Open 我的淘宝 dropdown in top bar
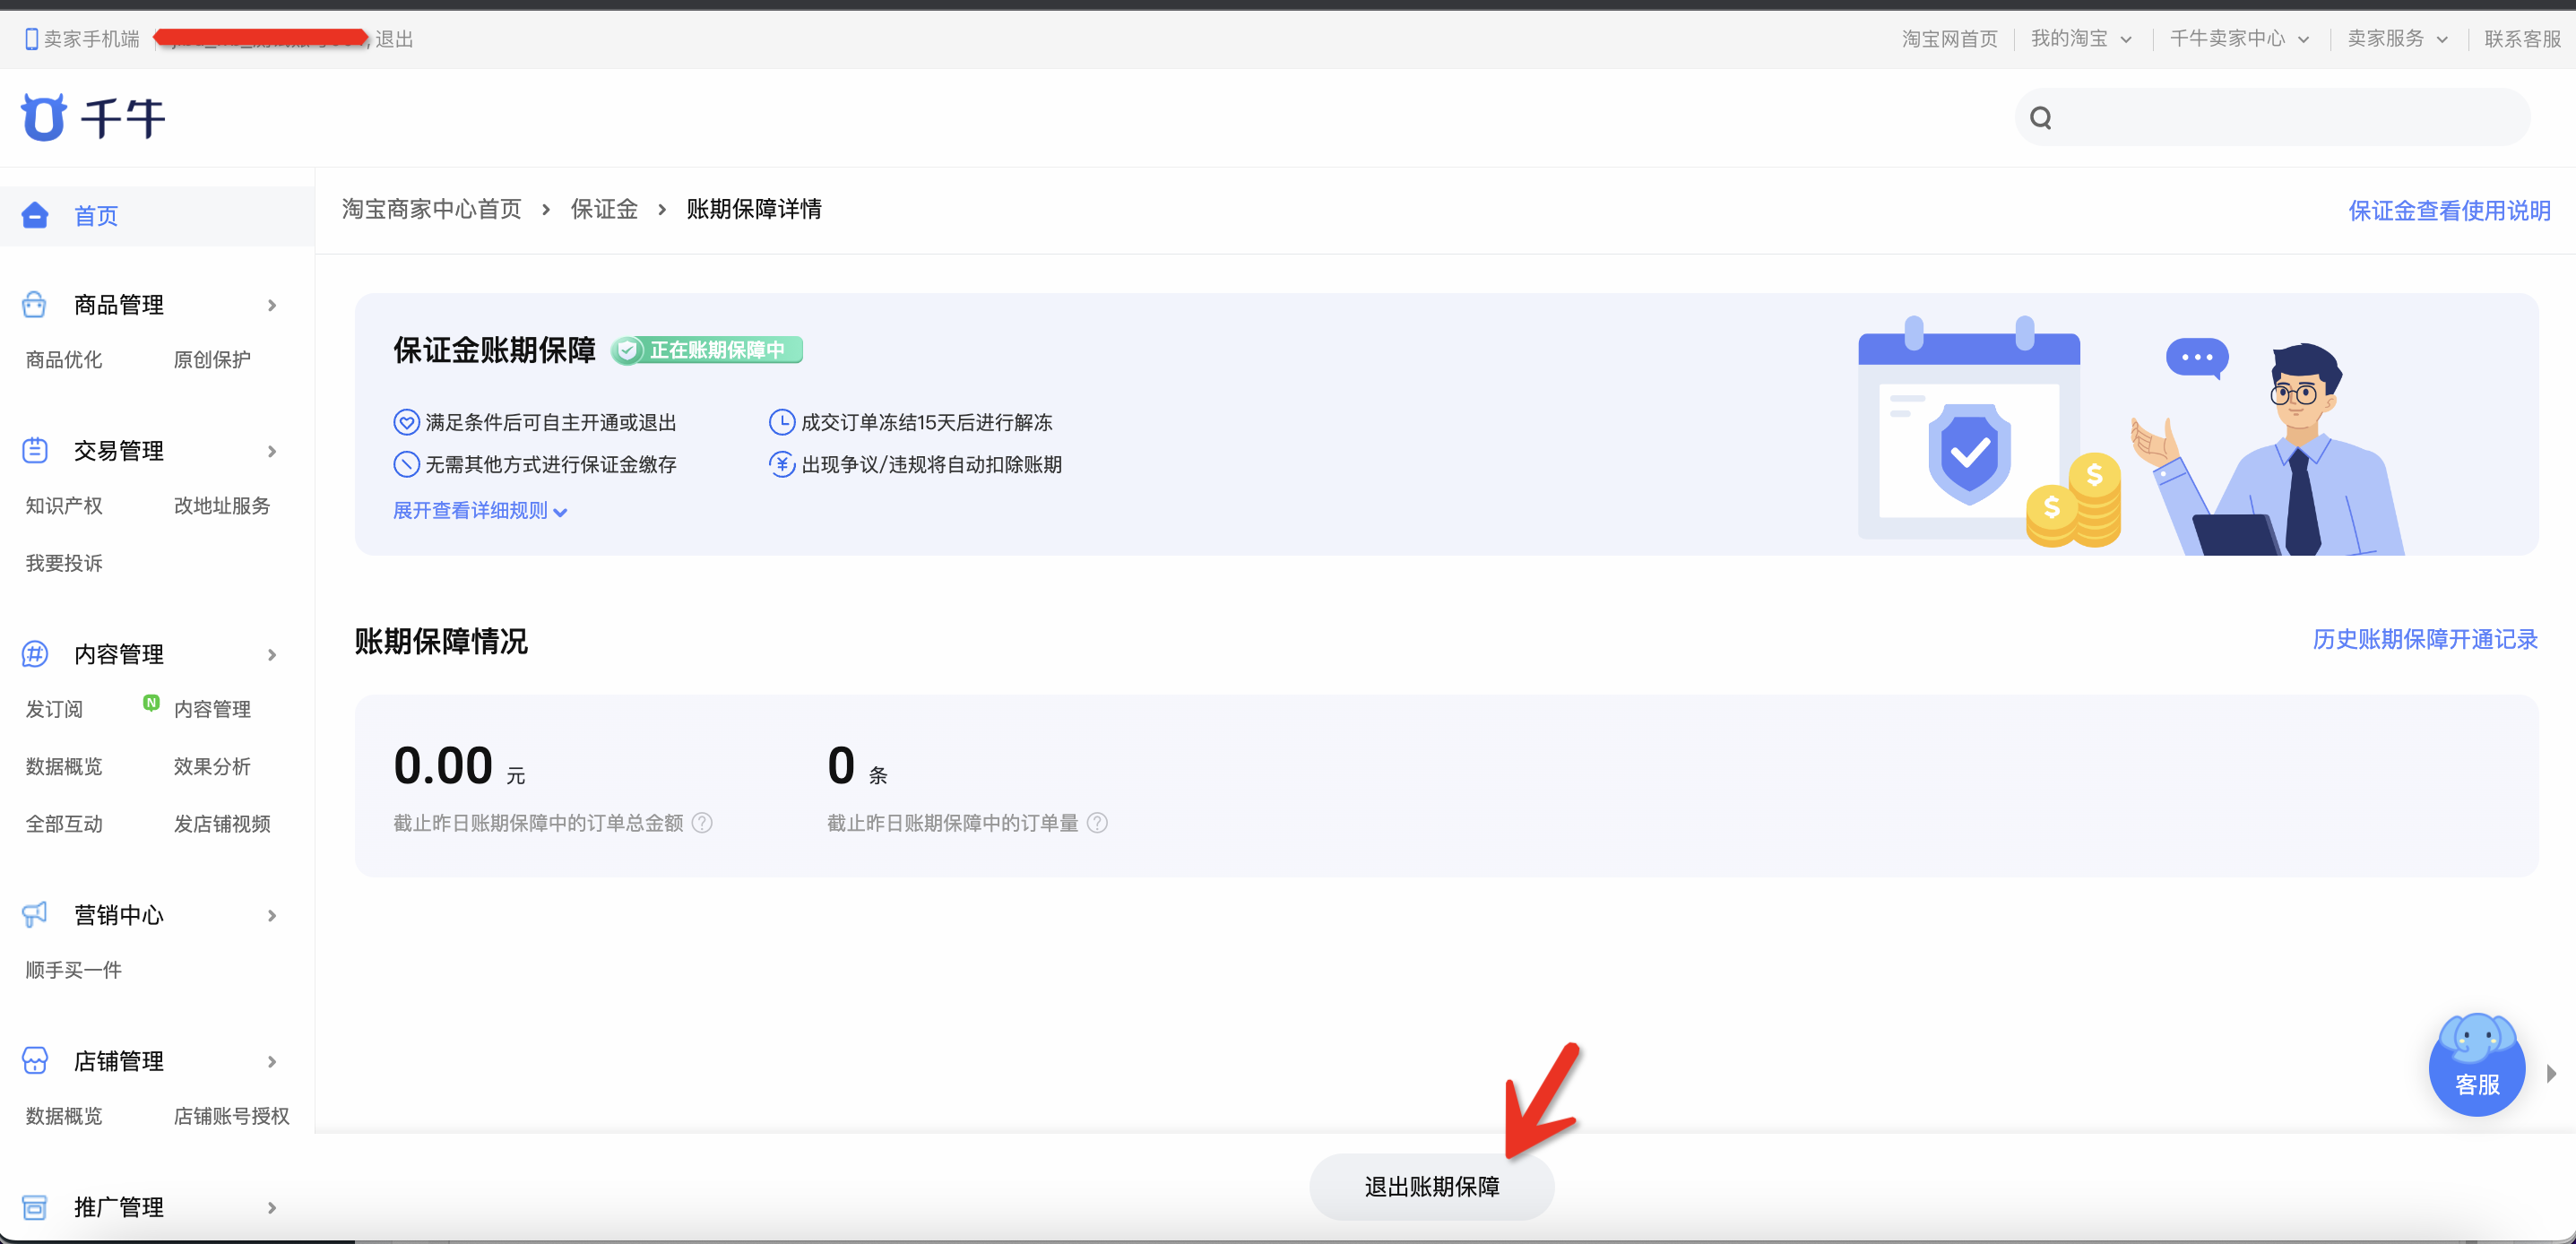The width and height of the screenshot is (2576, 1244). click(x=2081, y=39)
